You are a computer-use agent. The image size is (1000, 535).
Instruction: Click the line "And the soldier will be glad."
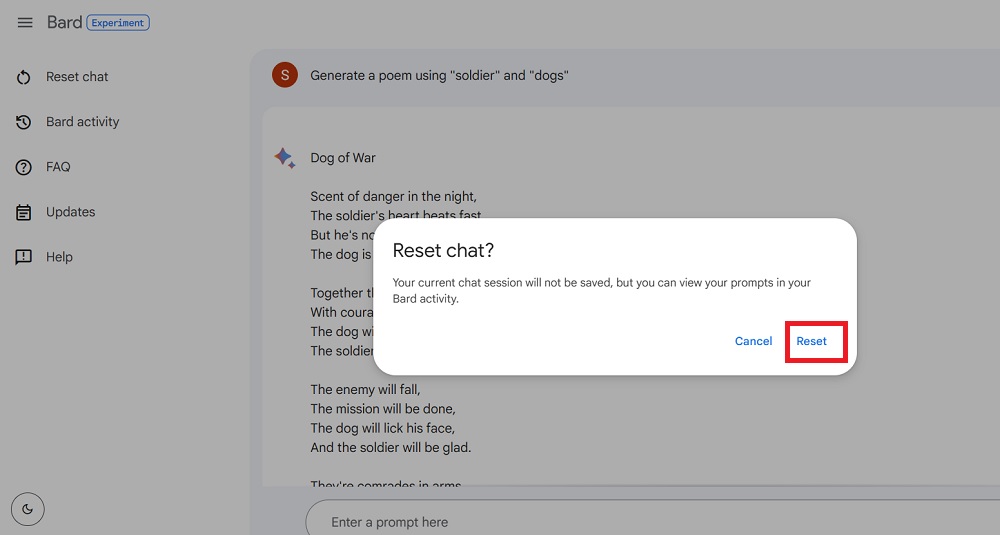click(x=391, y=448)
